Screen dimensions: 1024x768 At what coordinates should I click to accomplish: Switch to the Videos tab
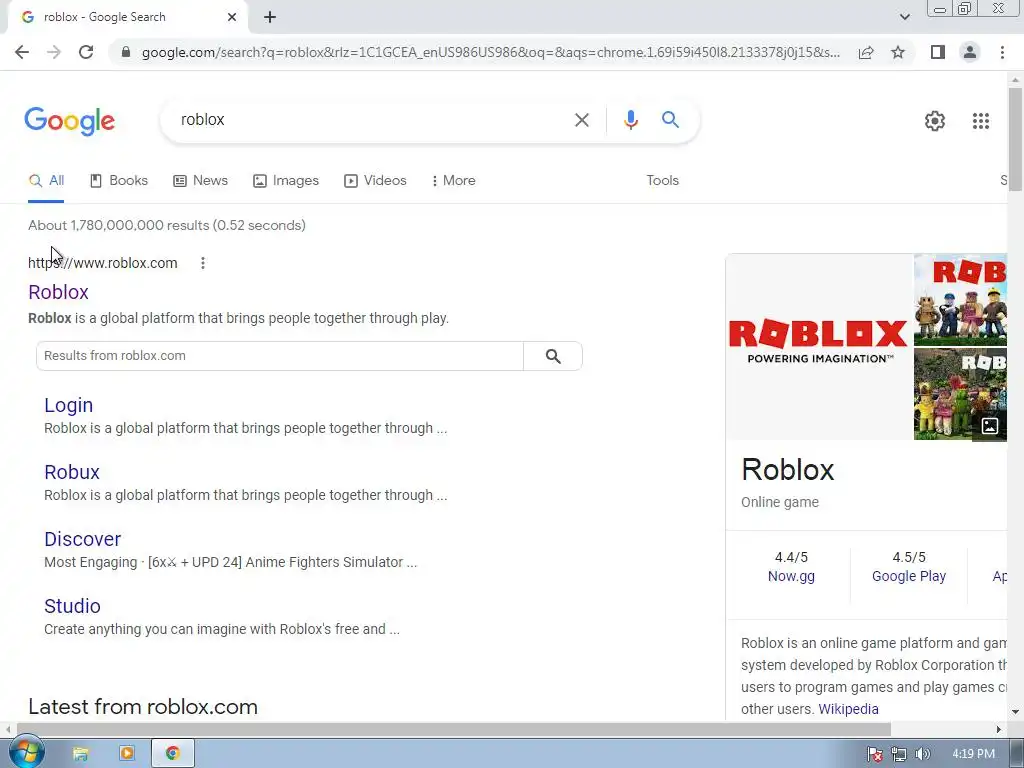click(376, 180)
